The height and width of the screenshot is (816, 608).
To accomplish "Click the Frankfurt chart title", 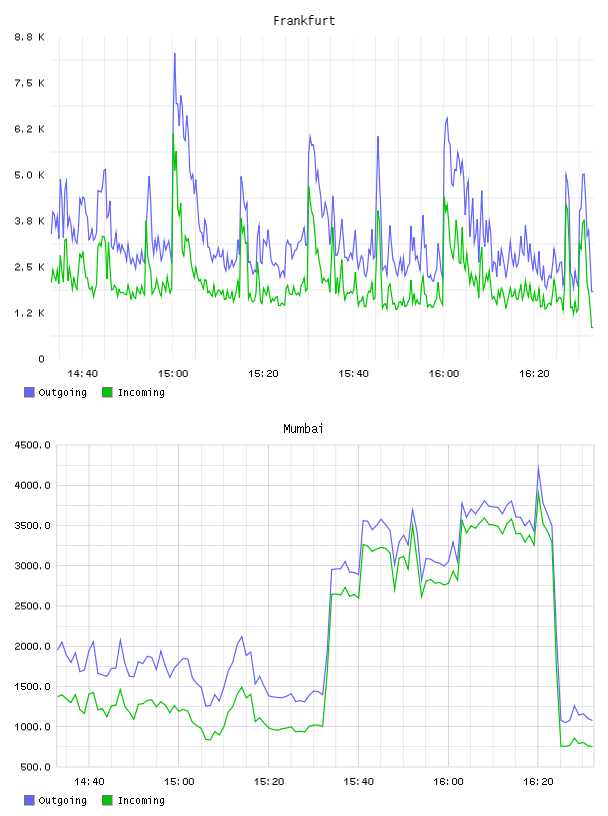I will (304, 21).
